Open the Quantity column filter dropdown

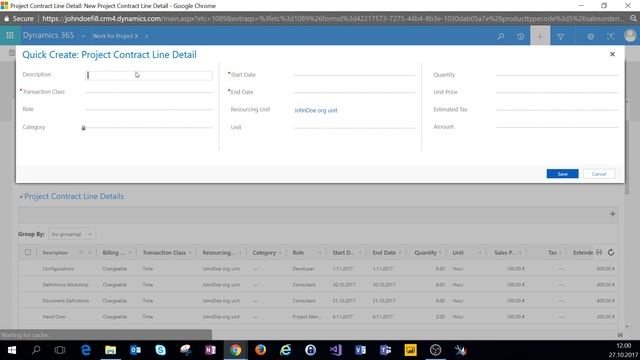click(x=440, y=253)
